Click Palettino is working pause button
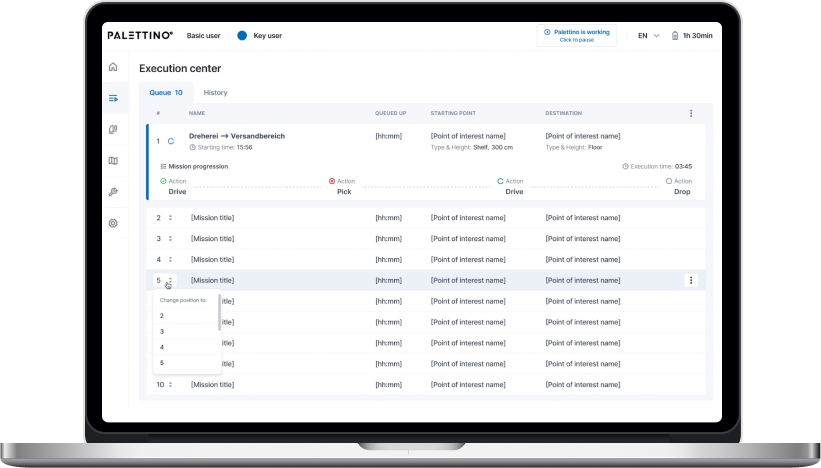This screenshot has height=468, width=821. pos(576,36)
